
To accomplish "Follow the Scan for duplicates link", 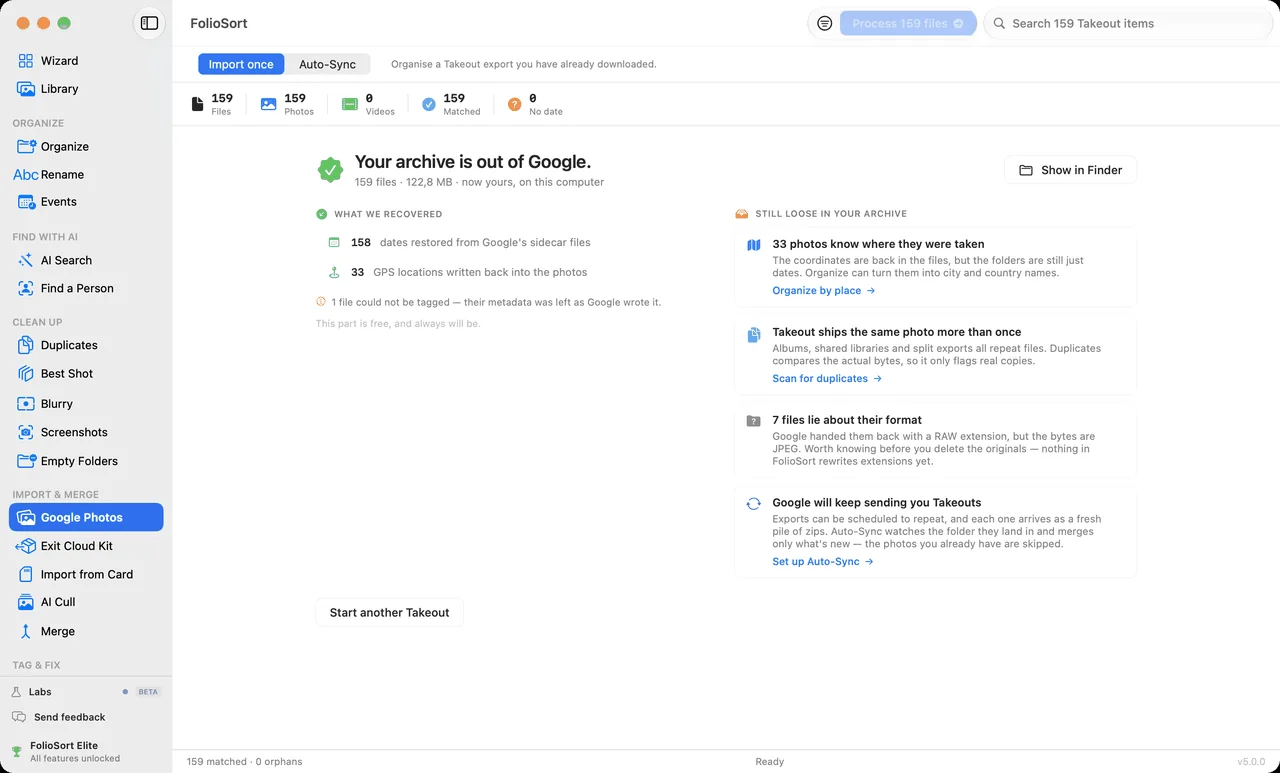I will coord(827,379).
